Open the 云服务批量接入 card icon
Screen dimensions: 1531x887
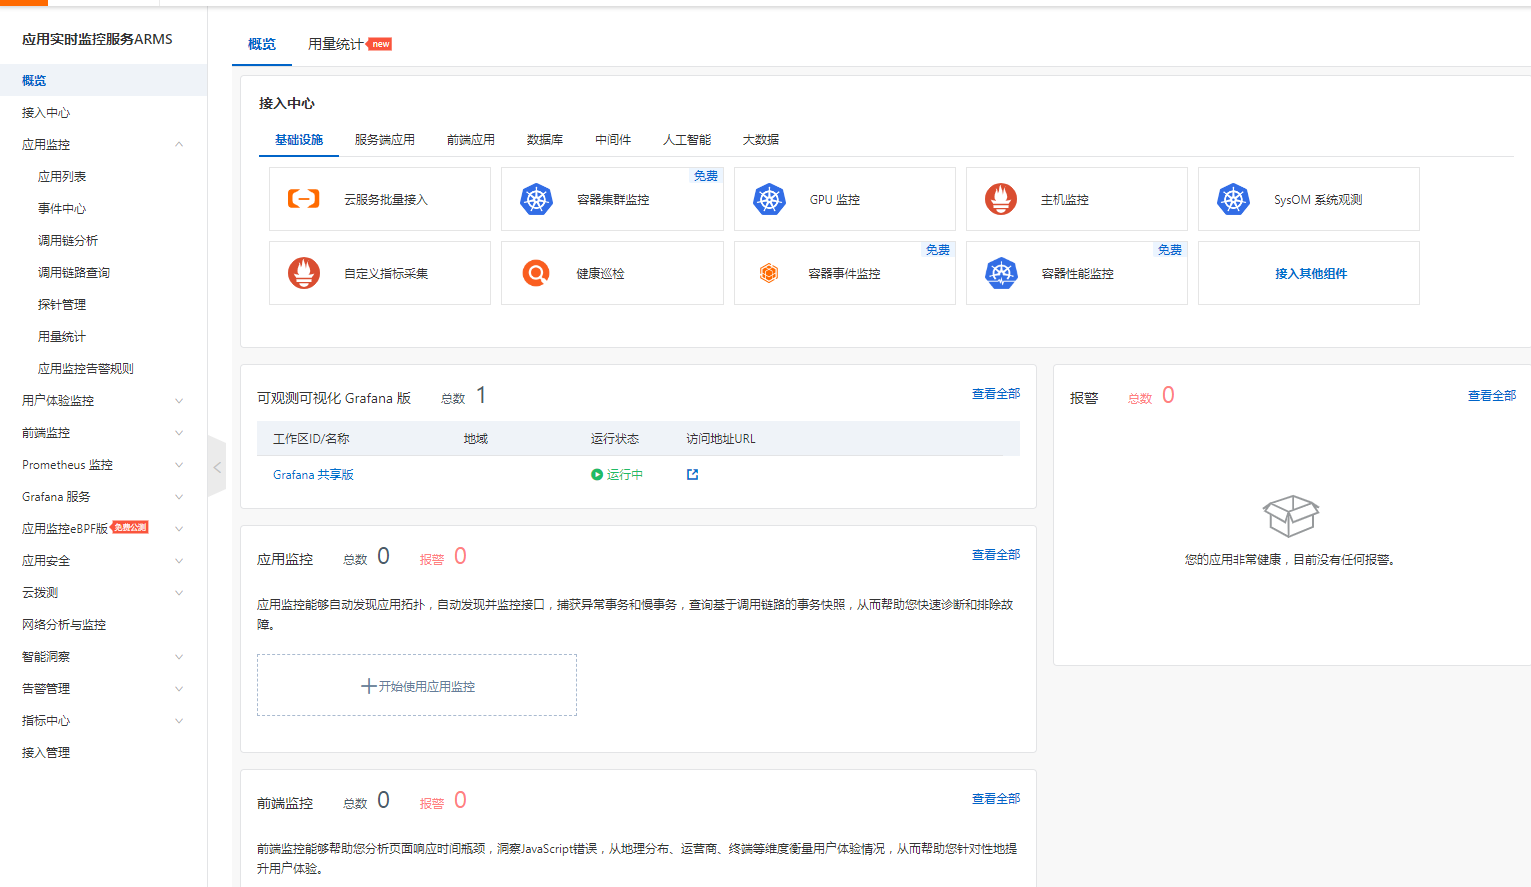(x=304, y=199)
